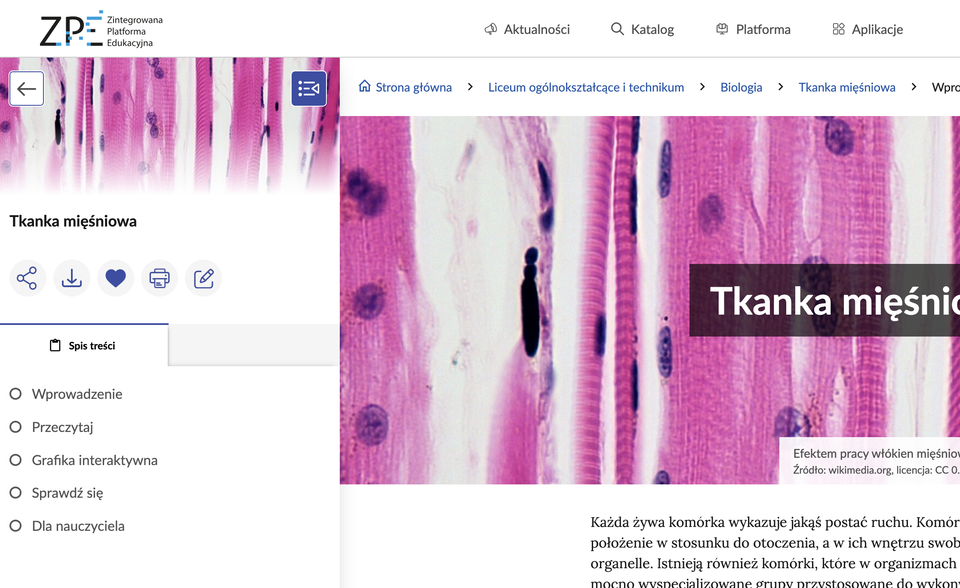Screen dimensions: 960x588
Task: Go to Strona główna breadcrumb
Action: point(405,87)
